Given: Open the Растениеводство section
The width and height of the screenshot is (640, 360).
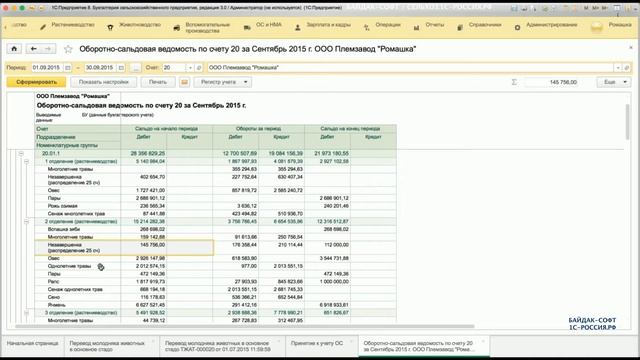Looking at the screenshot, I should click(68, 26).
